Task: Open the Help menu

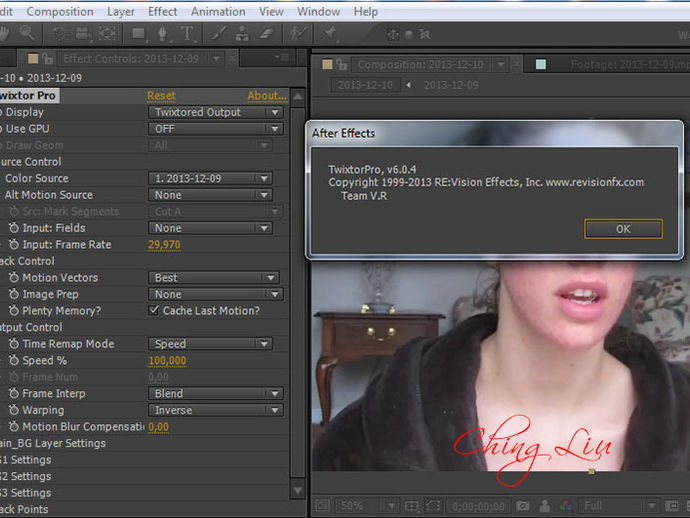Action: pyautogui.click(x=366, y=11)
